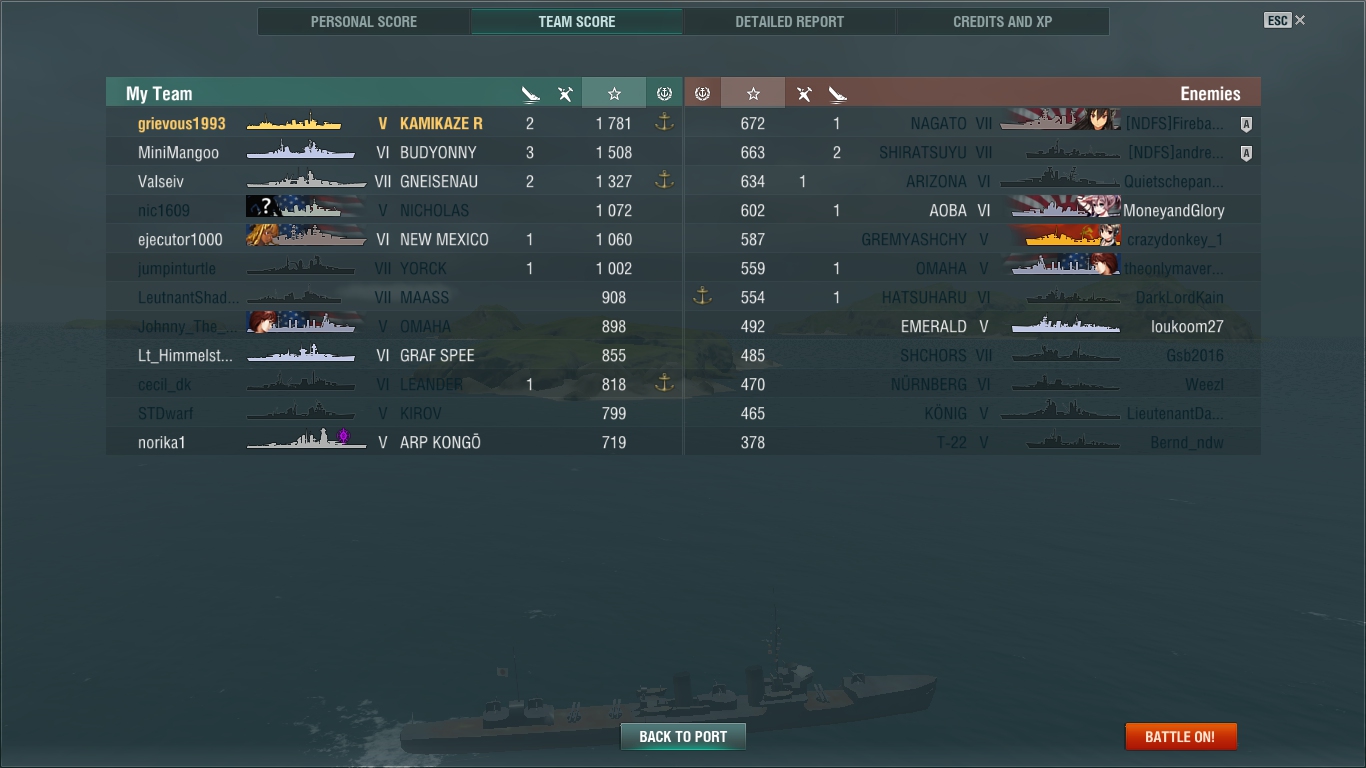Open the Credits and XP tab

(1002, 21)
